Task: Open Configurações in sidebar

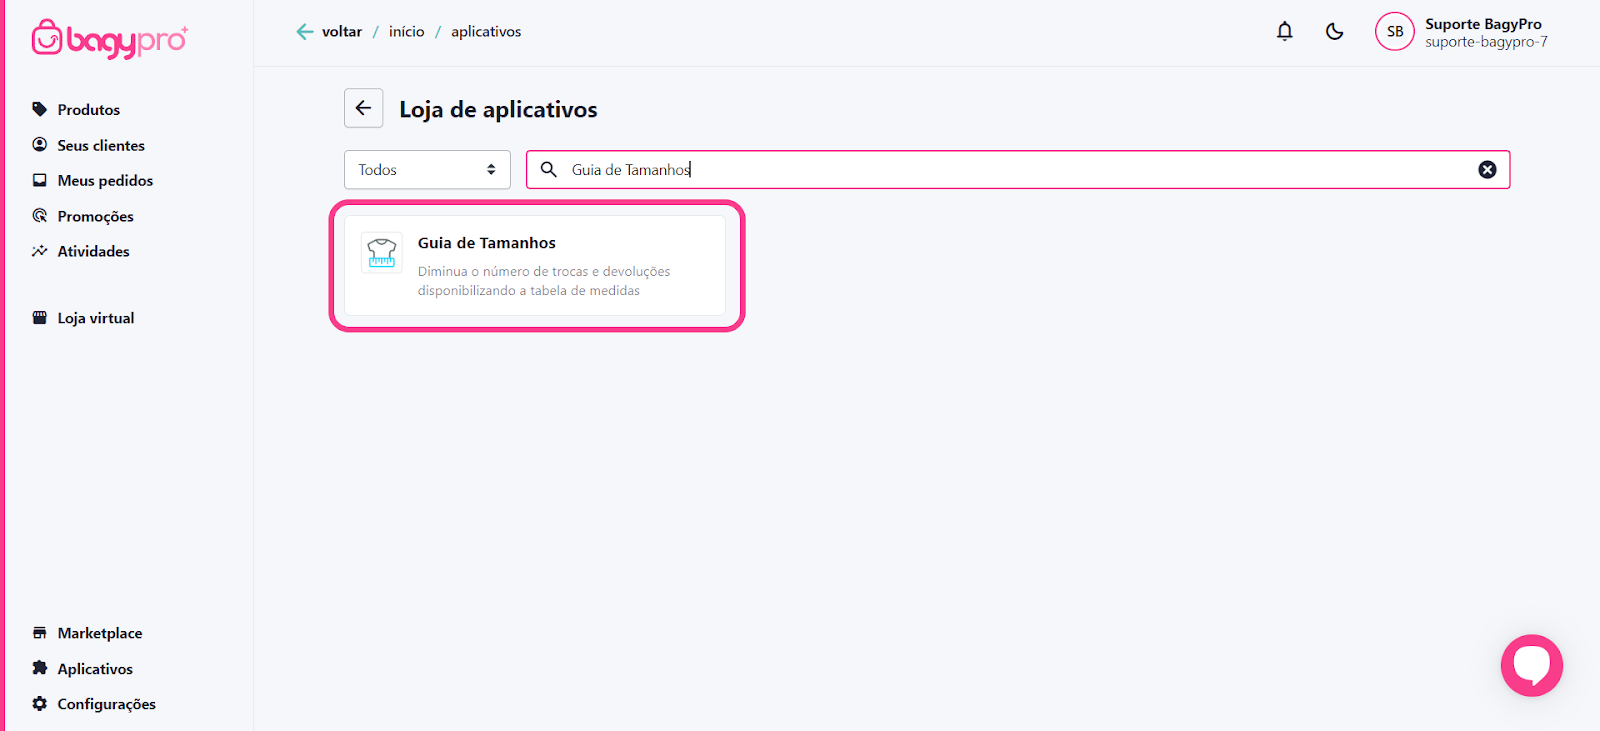Action: point(94,704)
